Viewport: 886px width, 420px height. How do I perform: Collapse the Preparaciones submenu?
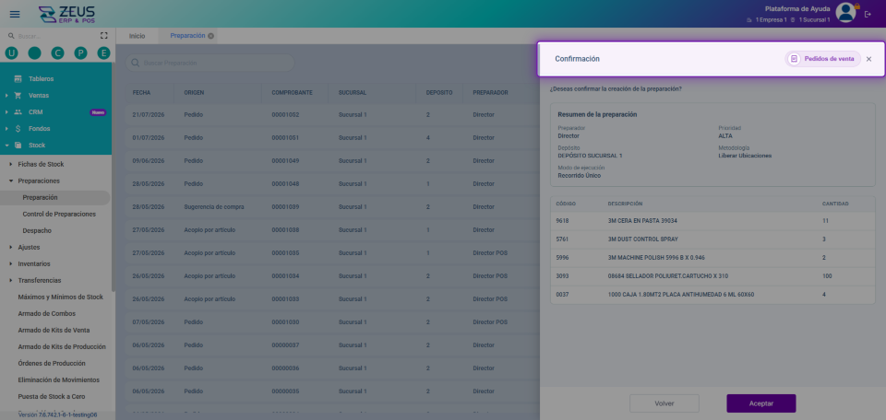click(11, 181)
